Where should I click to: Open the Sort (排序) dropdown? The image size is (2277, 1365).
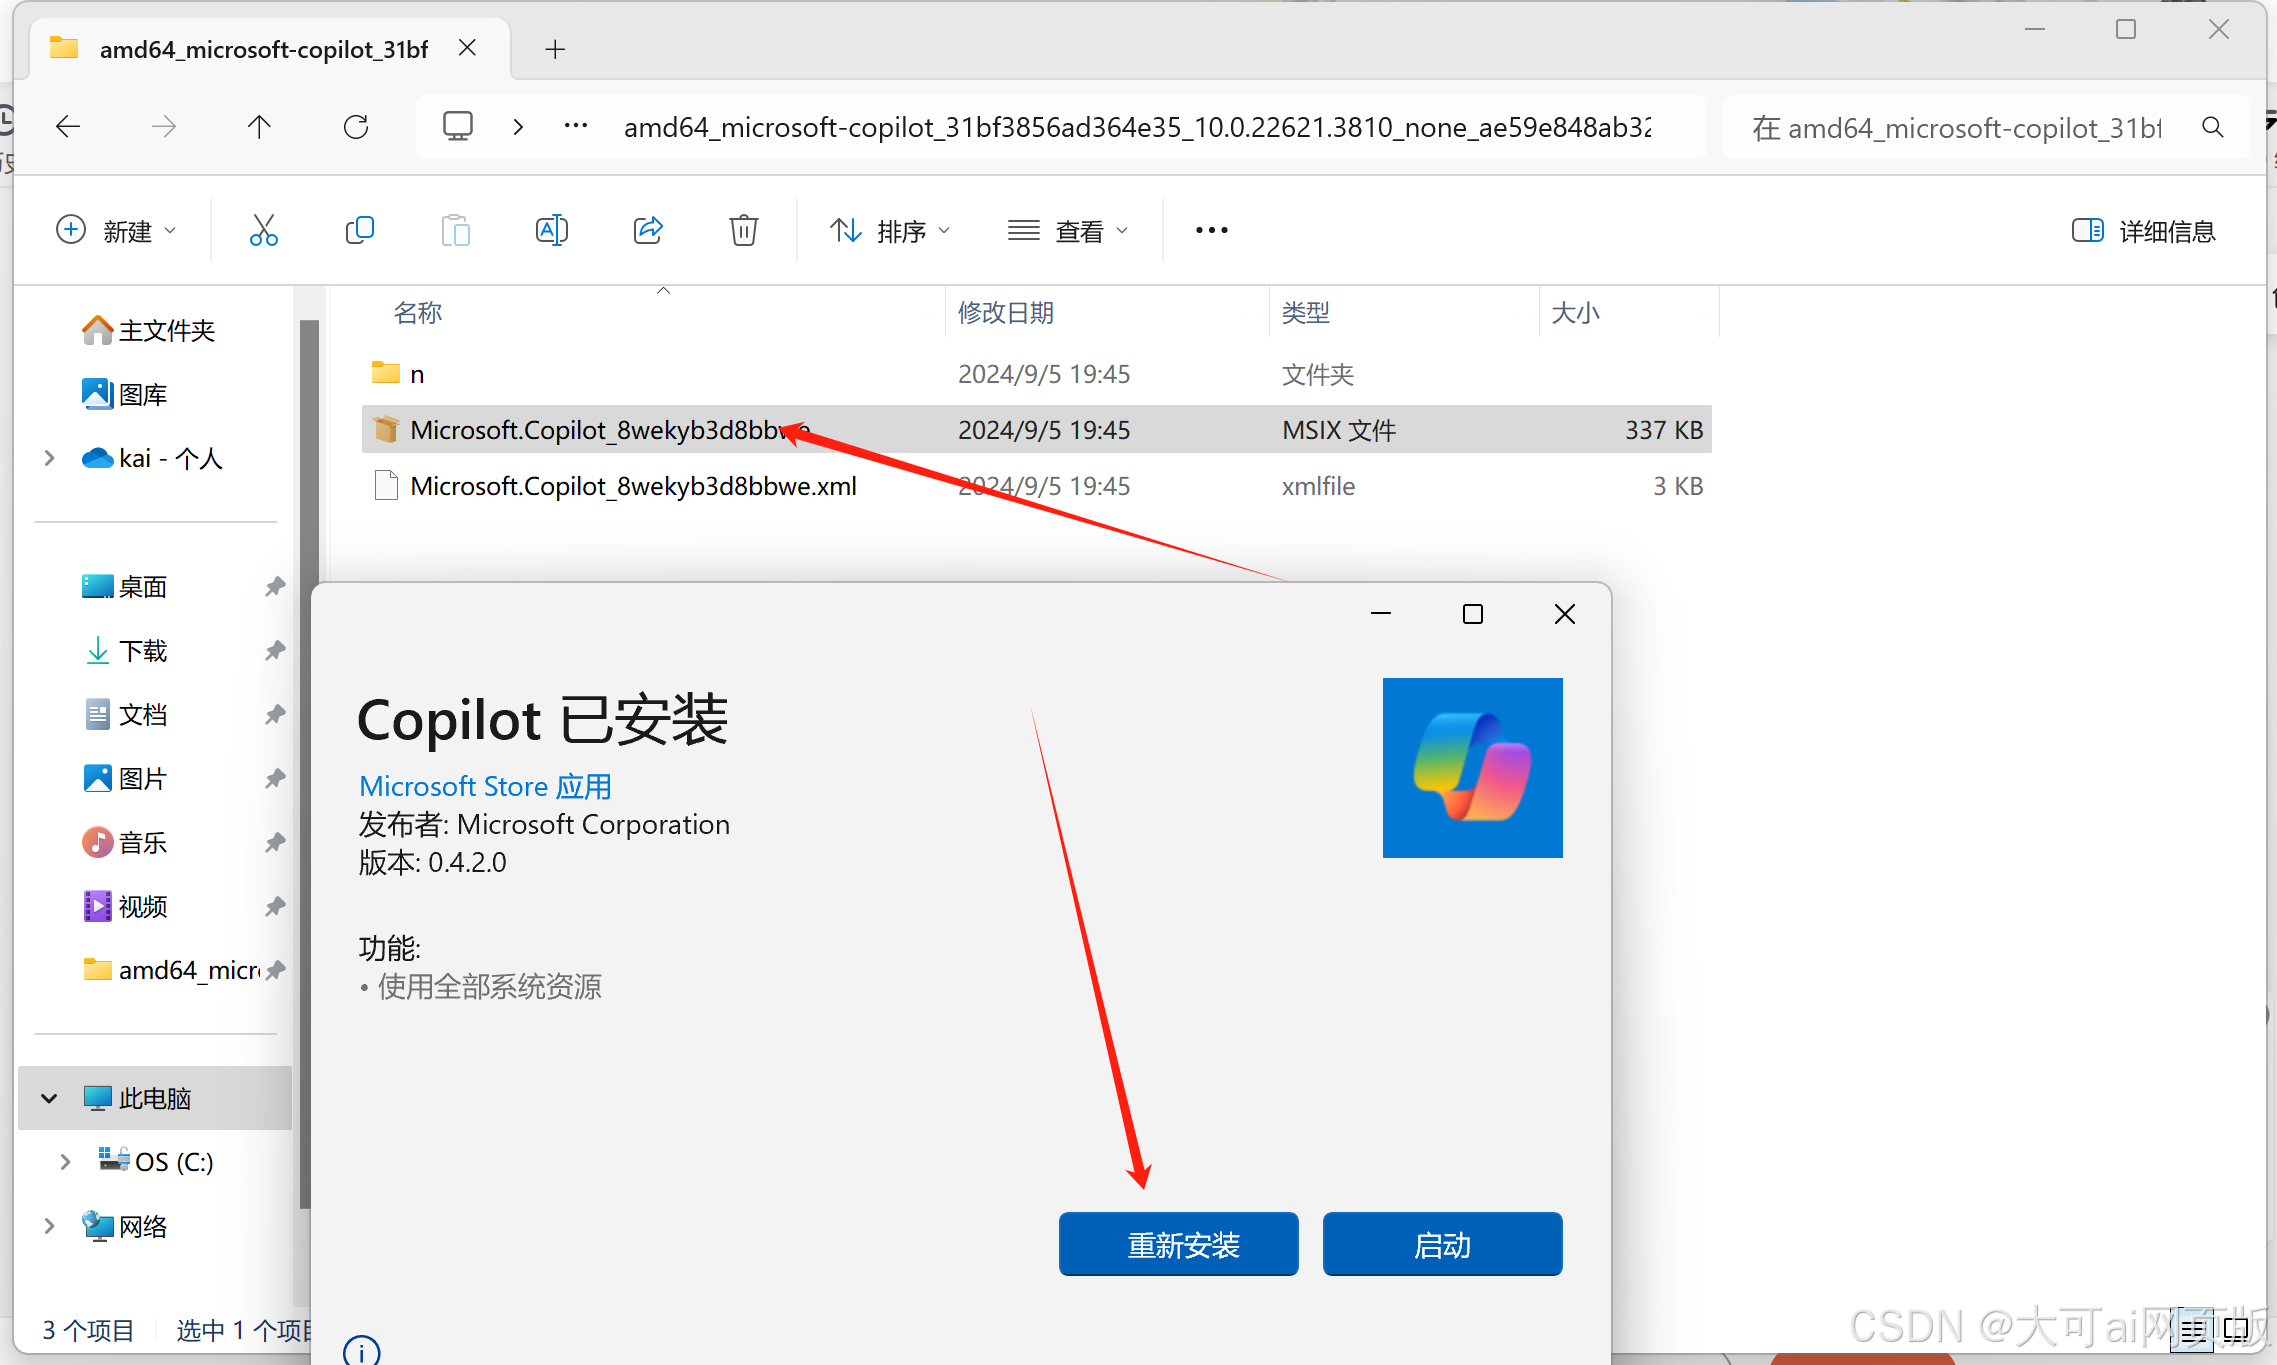click(x=890, y=231)
